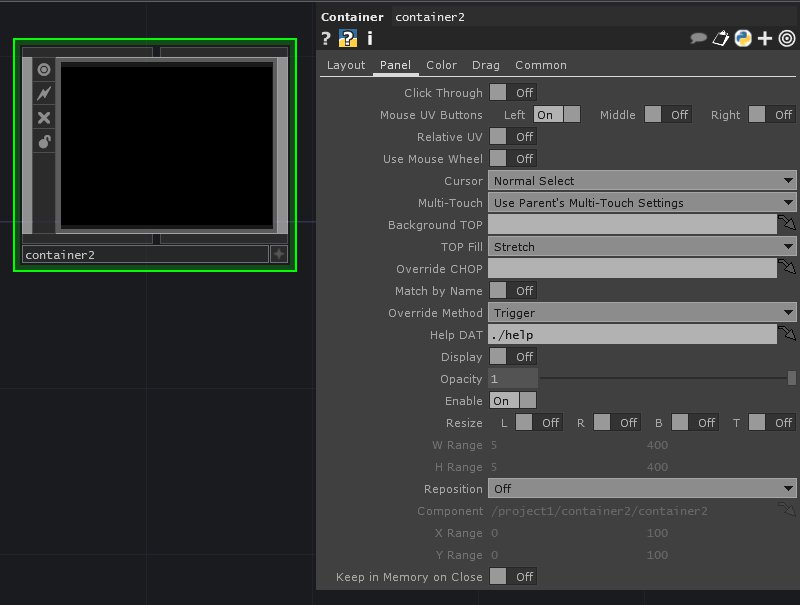Switch to the Common tab
The width and height of the screenshot is (800, 605).
coord(540,65)
